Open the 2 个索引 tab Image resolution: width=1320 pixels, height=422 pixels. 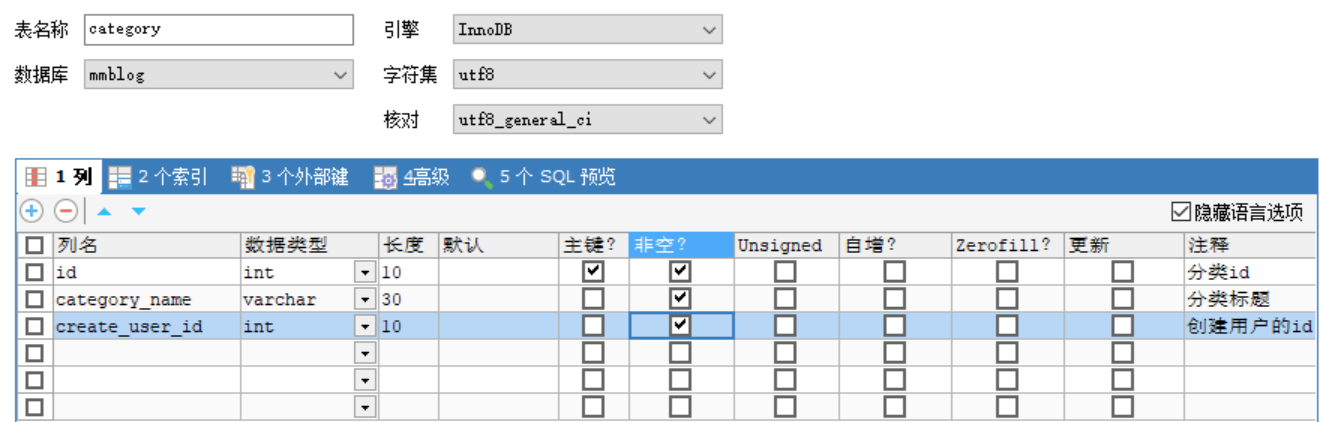coord(158,177)
